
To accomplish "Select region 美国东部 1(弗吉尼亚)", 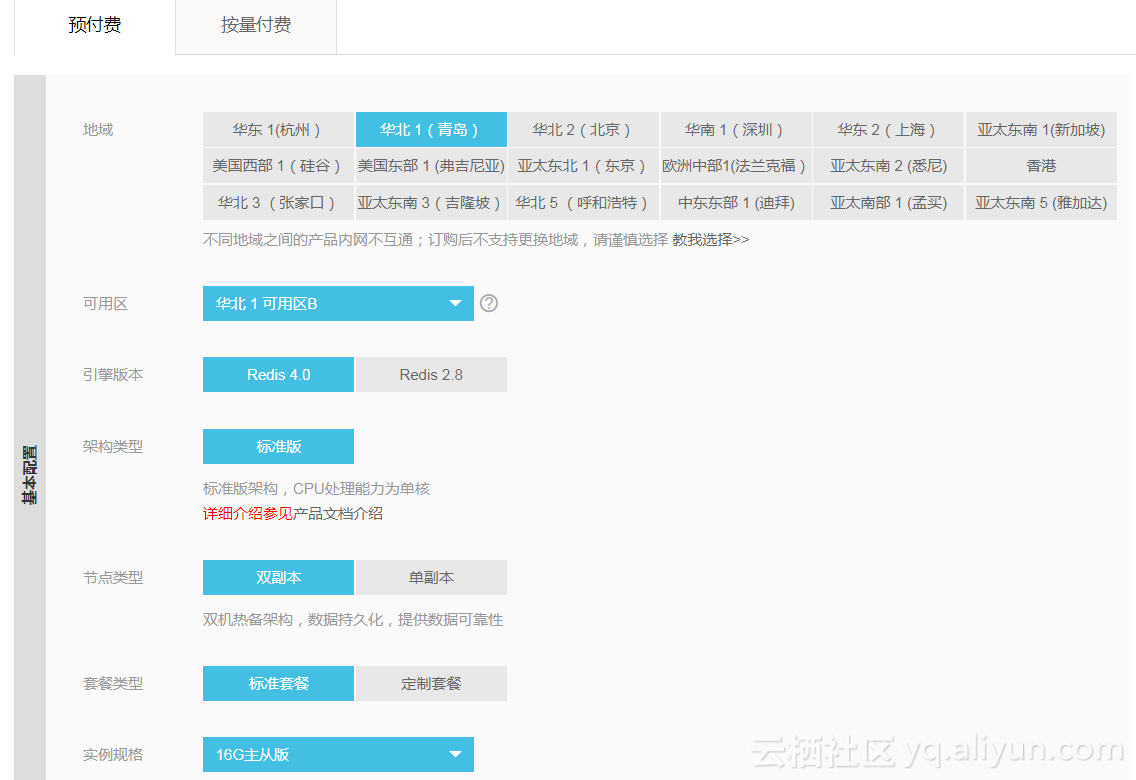I will coord(431,166).
